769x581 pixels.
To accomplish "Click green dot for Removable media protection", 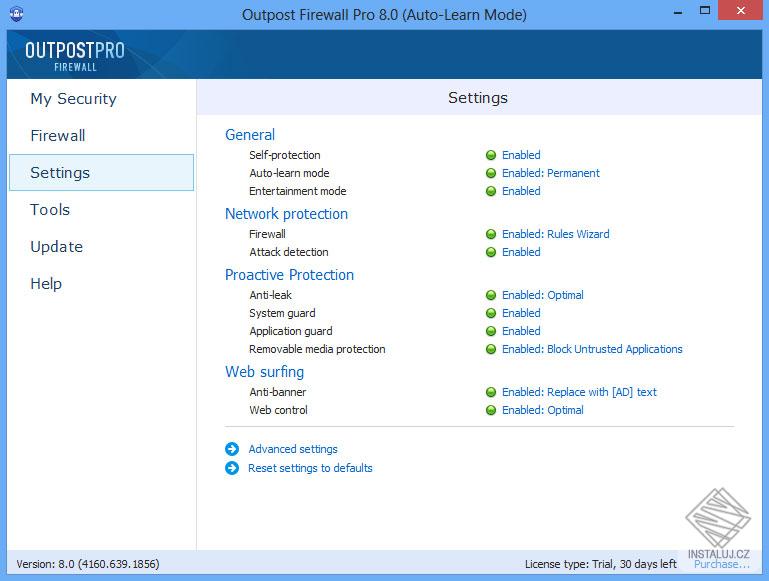I will coord(490,349).
